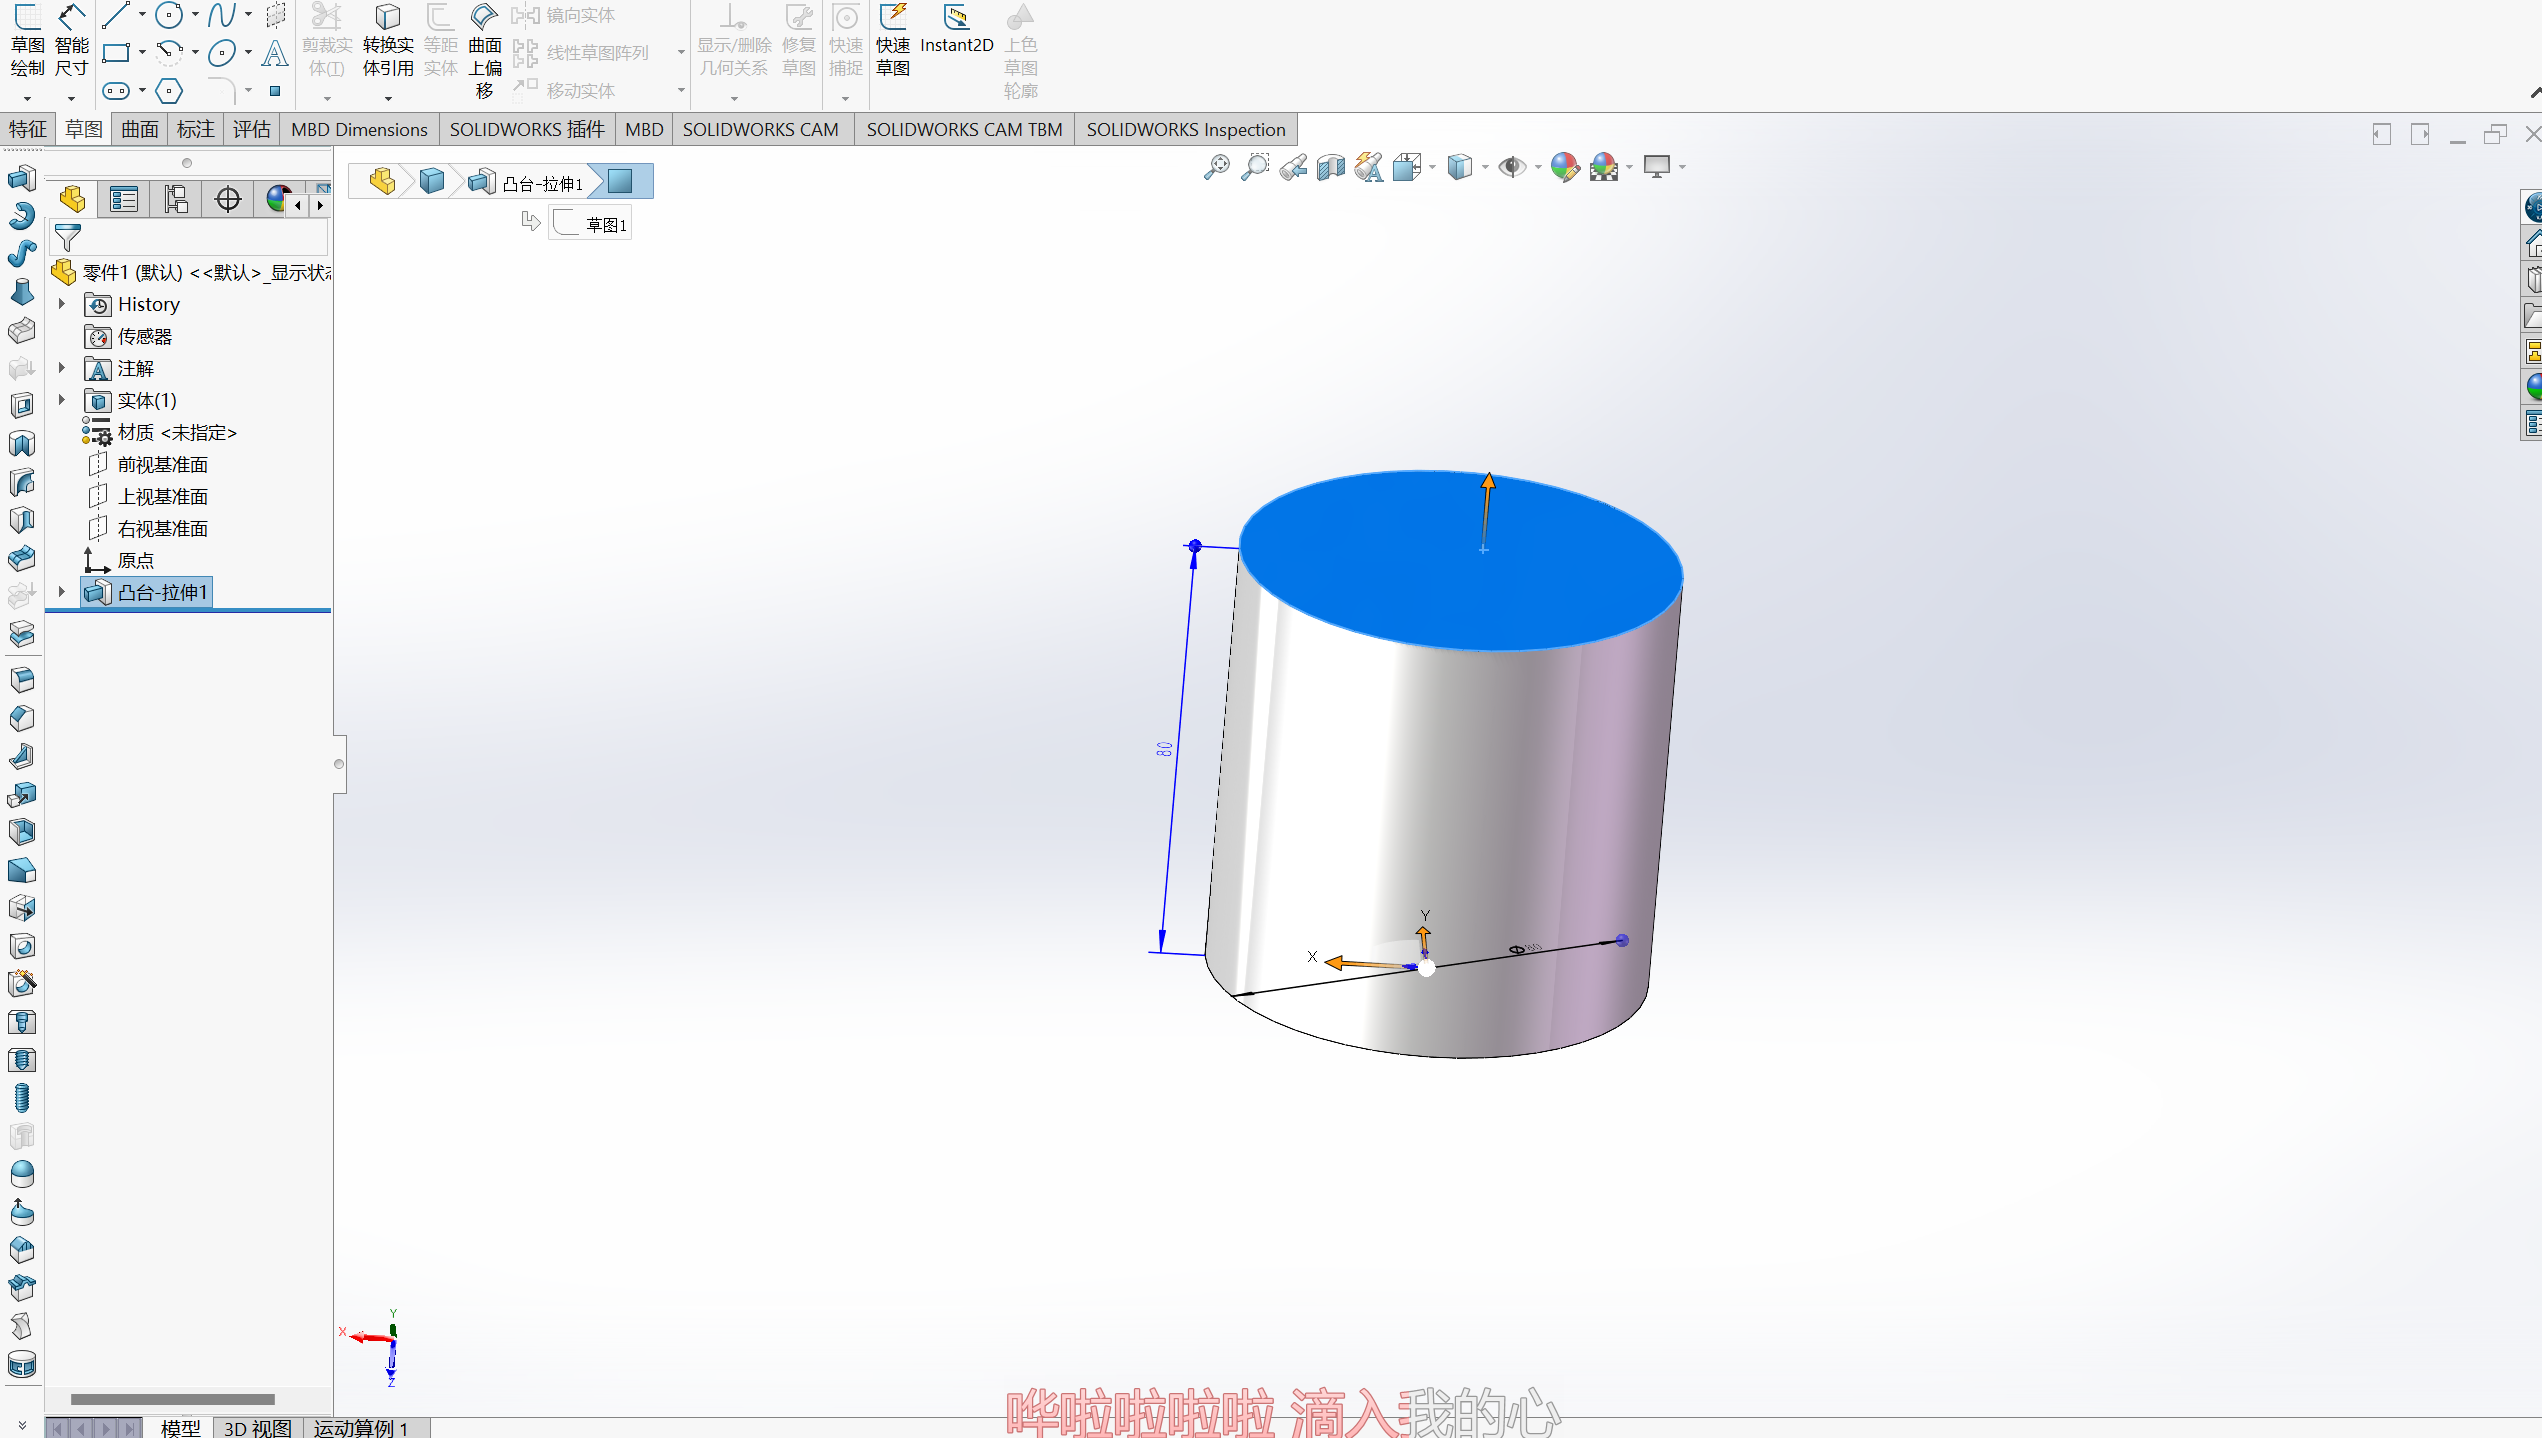Open the ConfigurationManager tab icon
This screenshot has height=1438, width=2542.
[x=176, y=200]
